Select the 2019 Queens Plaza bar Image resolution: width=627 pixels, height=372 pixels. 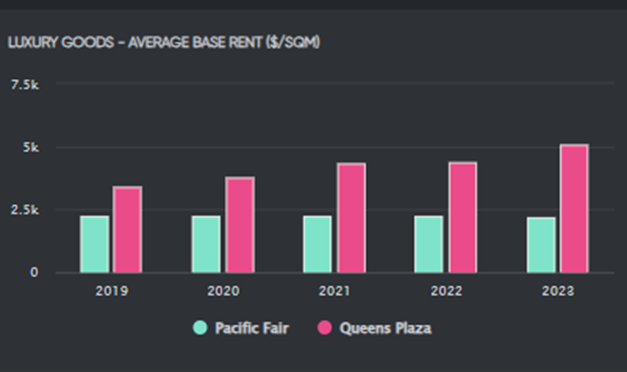[128, 229]
